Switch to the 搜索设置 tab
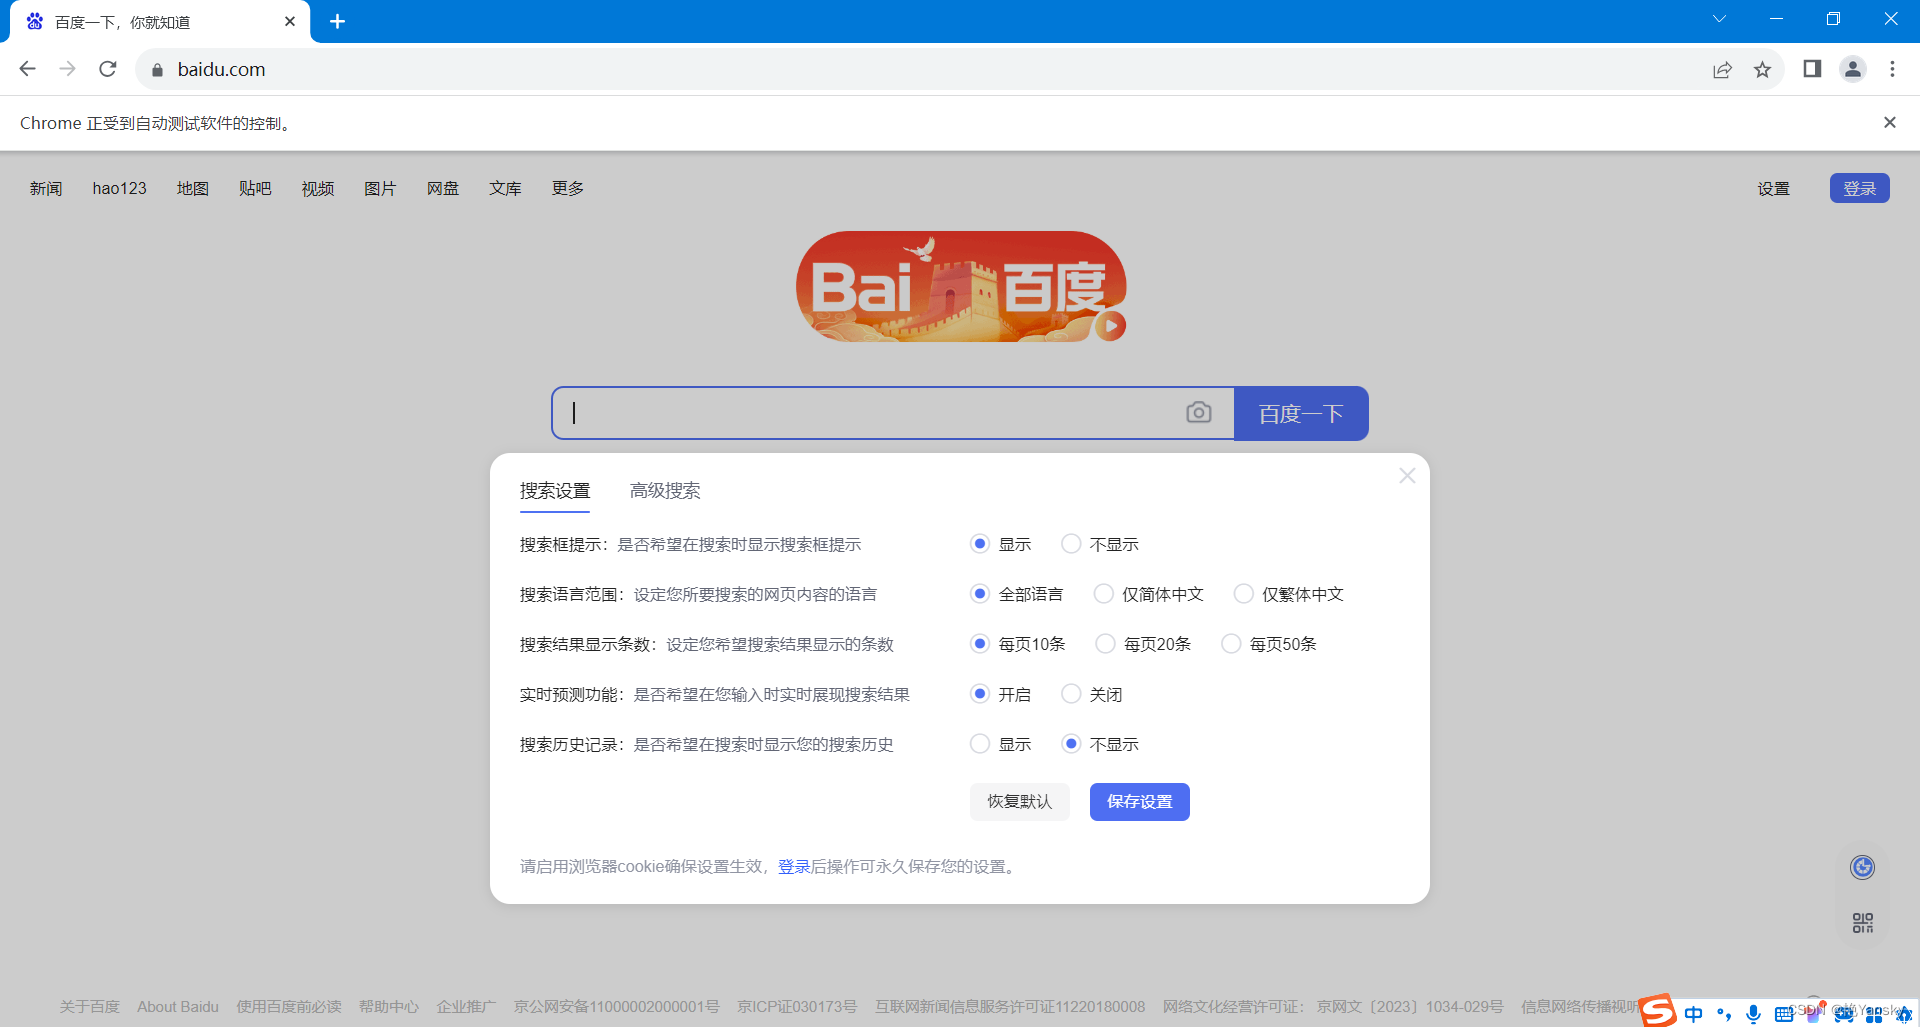This screenshot has height=1027, width=1920. 555,491
